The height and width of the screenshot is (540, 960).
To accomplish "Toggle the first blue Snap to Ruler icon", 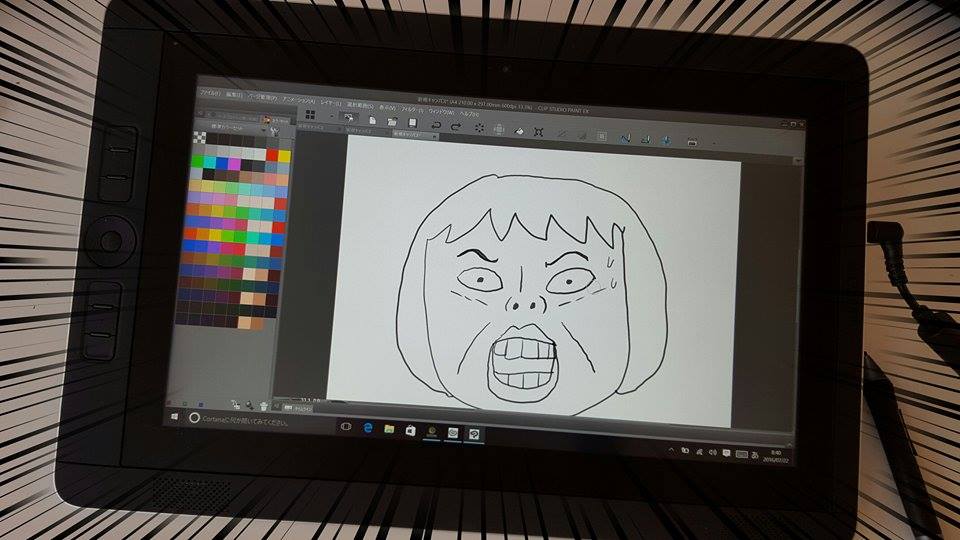I will pyautogui.click(x=625, y=138).
